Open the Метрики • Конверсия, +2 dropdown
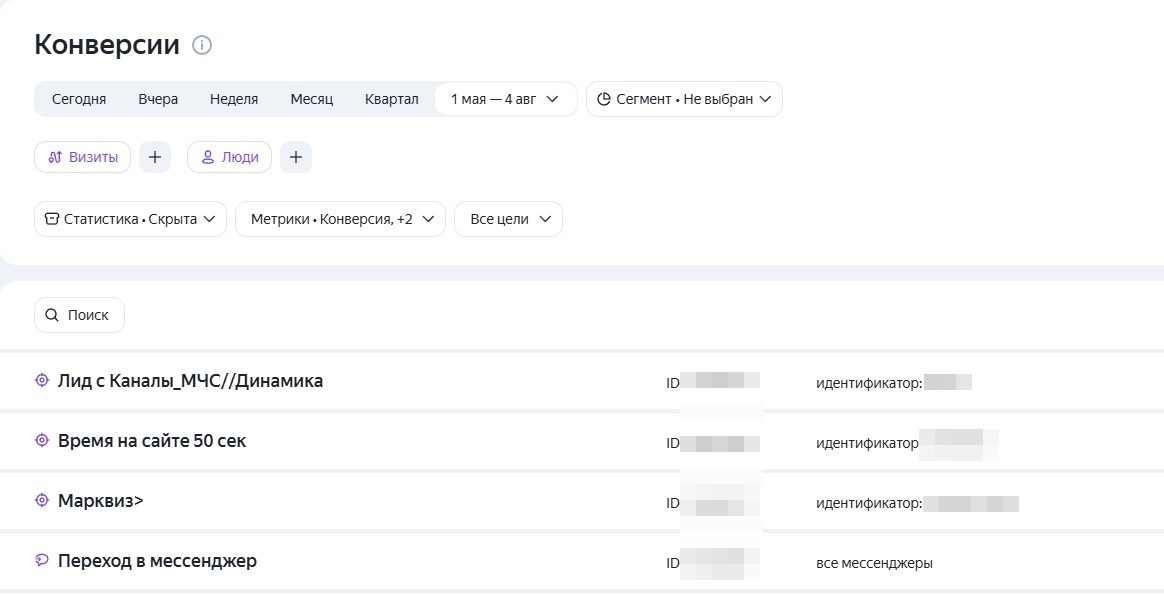Viewport: 1164px width, 594px height. [341, 219]
